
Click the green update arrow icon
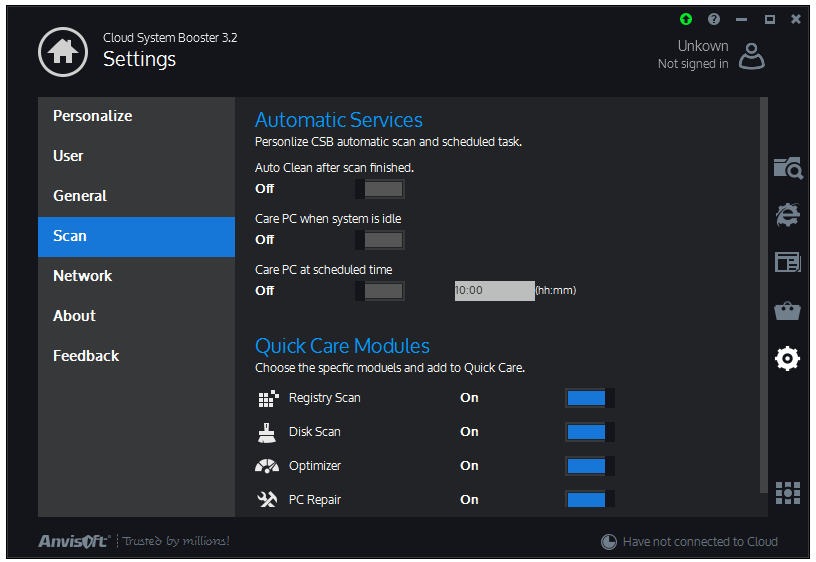pos(685,19)
